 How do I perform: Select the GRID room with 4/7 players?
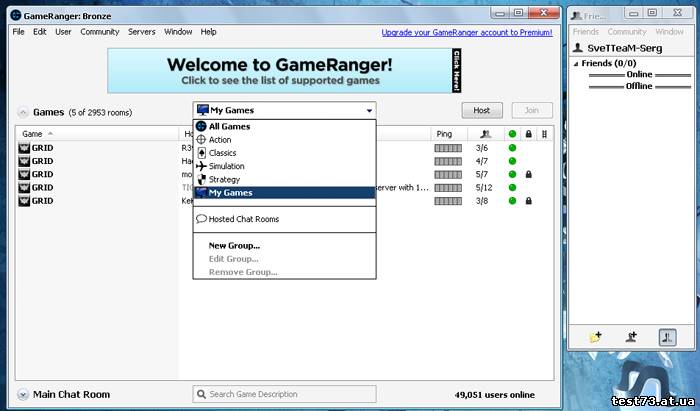[x=284, y=161]
